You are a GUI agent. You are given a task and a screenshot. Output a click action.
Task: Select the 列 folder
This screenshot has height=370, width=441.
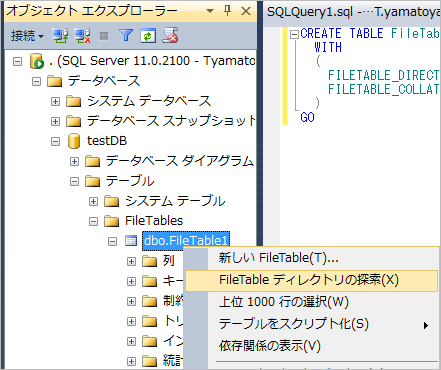point(169,261)
